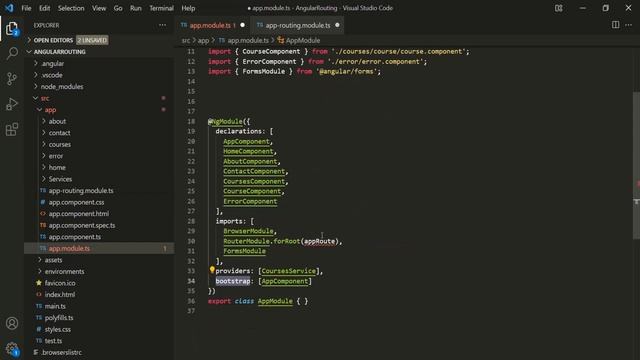Open the Extensions view

click(12, 129)
